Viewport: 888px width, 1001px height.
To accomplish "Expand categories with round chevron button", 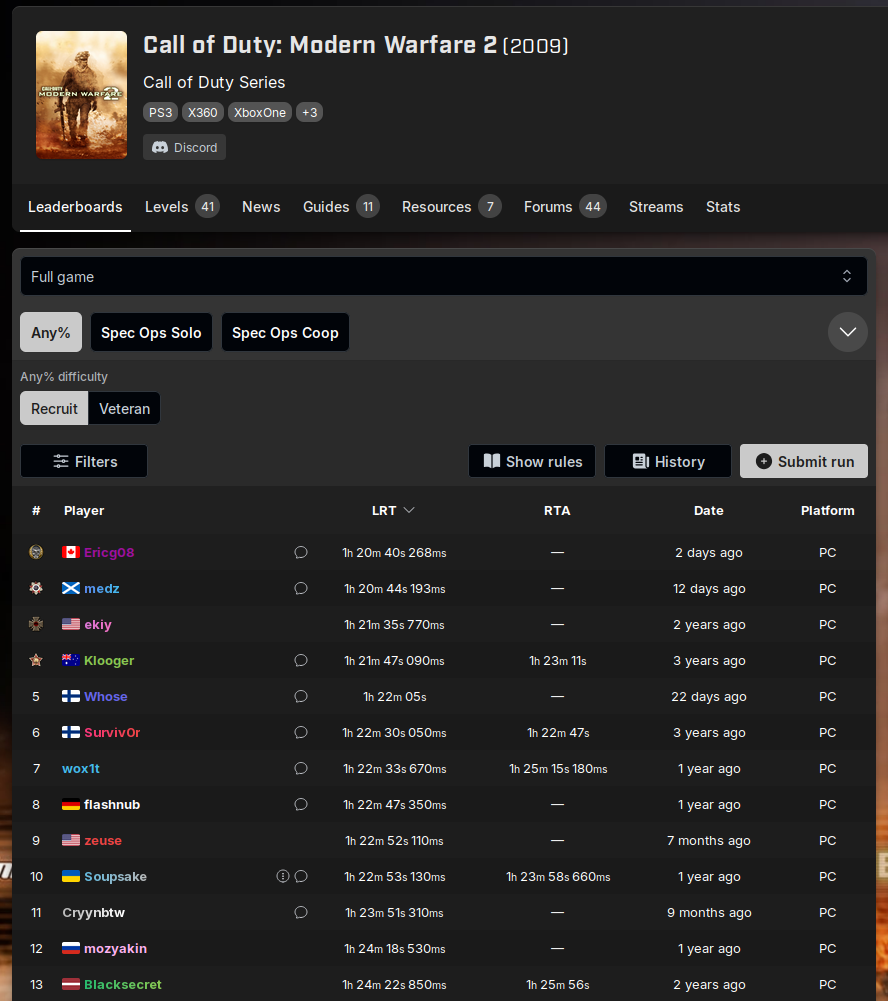I will click(848, 332).
